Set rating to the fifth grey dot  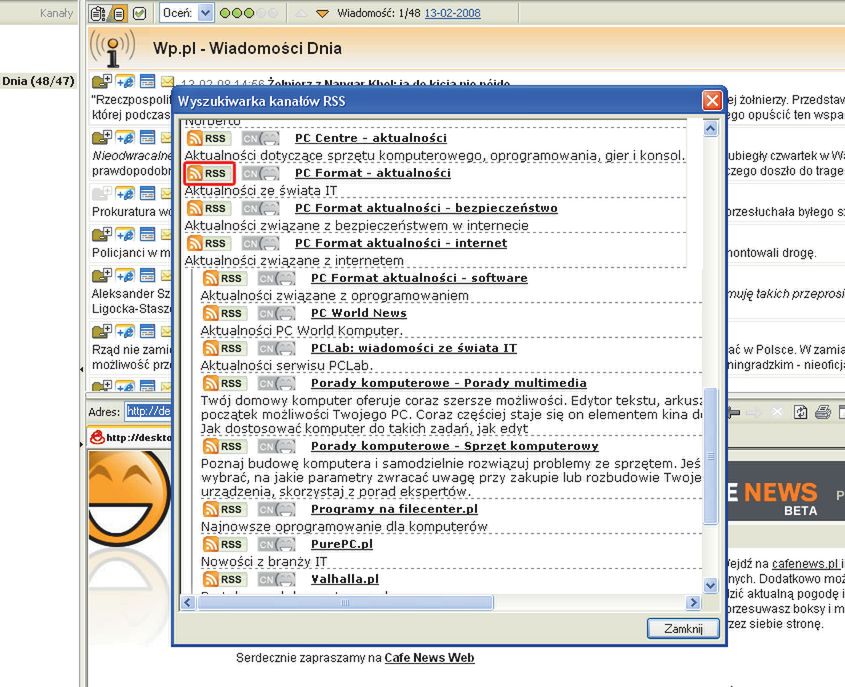(273, 13)
